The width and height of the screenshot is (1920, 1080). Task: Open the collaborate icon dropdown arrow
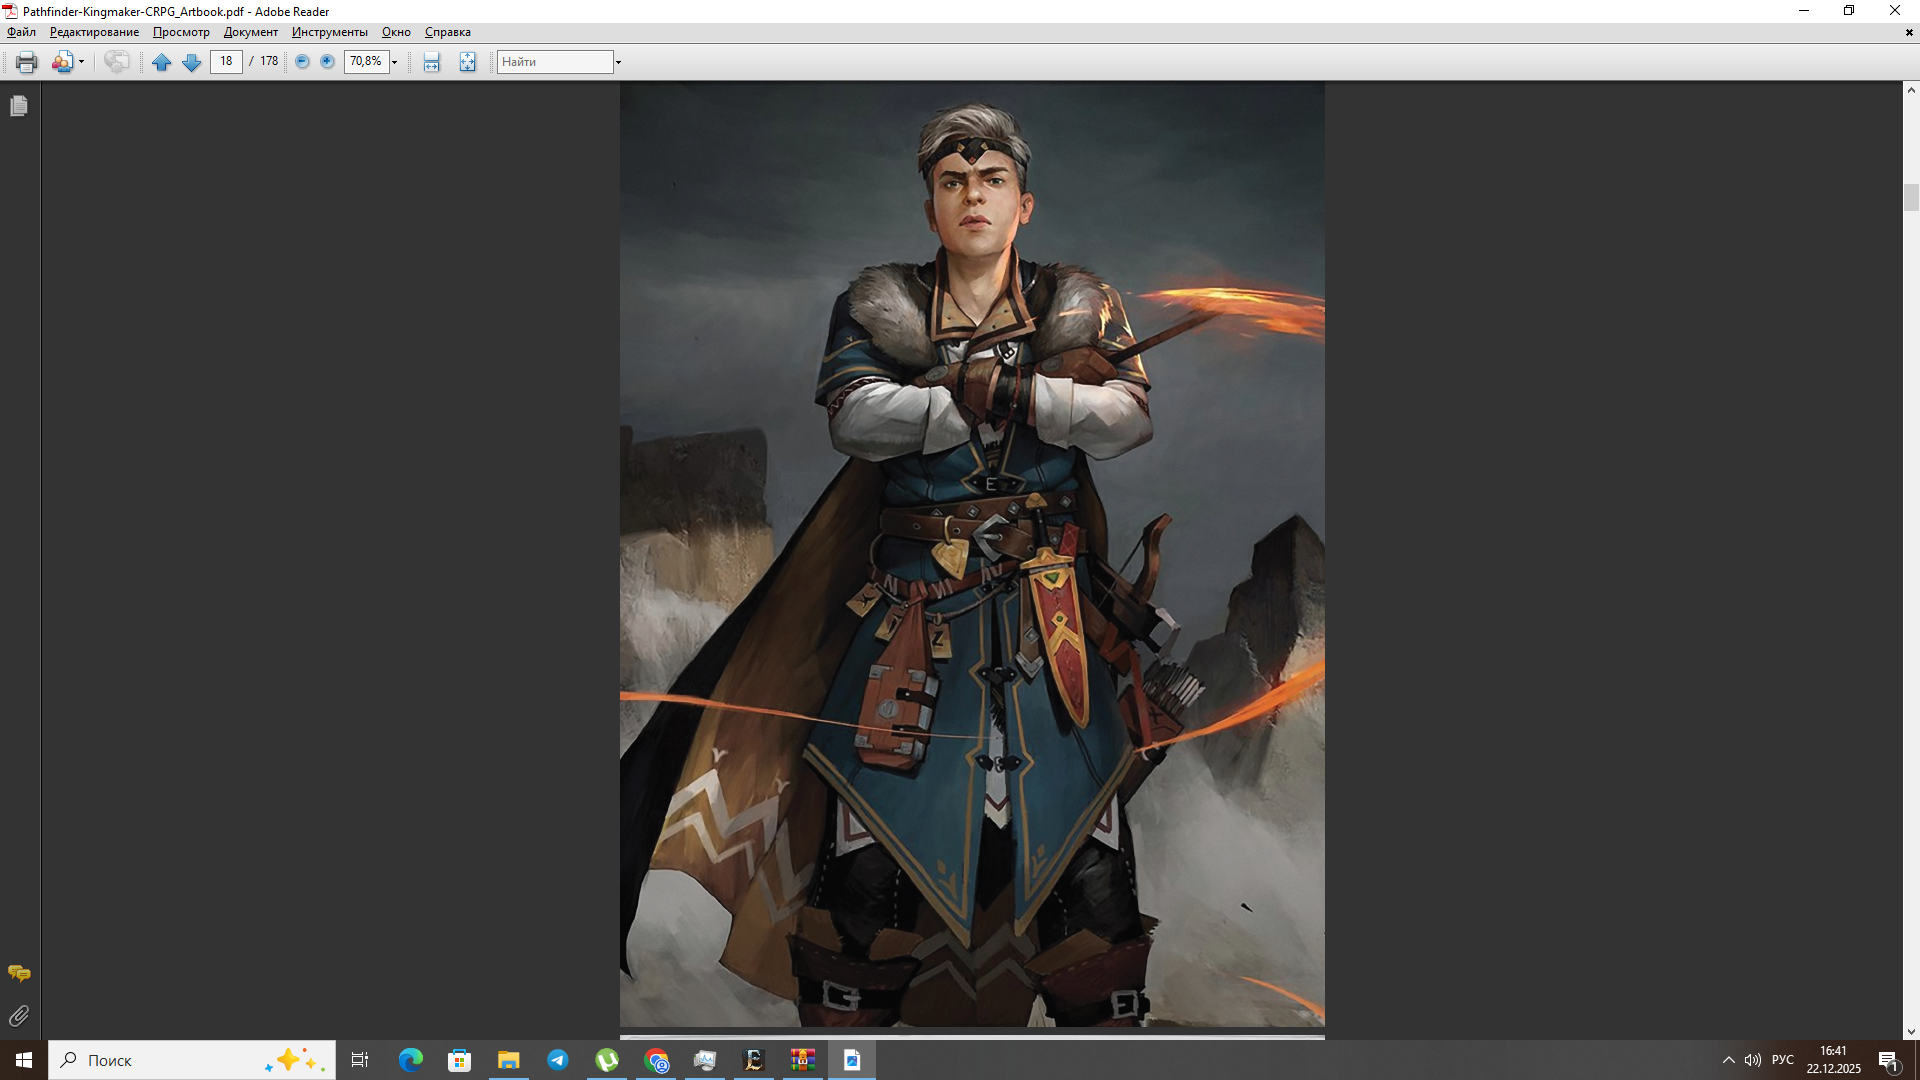point(81,62)
